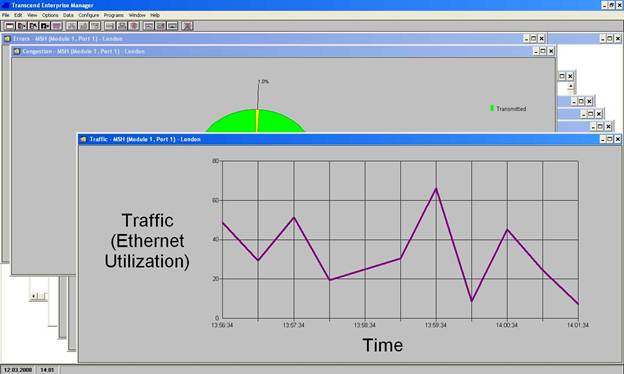The width and height of the screenshot is (624, 374).
Task: Click the third icon in the main toolbar
Action: point(33,26)
